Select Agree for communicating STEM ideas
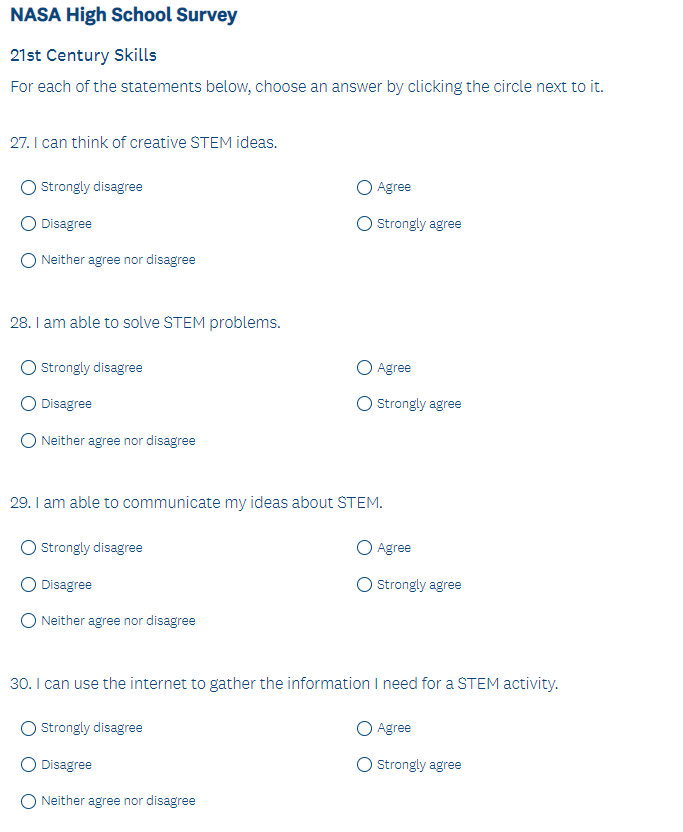The height and width of the screenshot is (832, 683). [x=365, y=548]
